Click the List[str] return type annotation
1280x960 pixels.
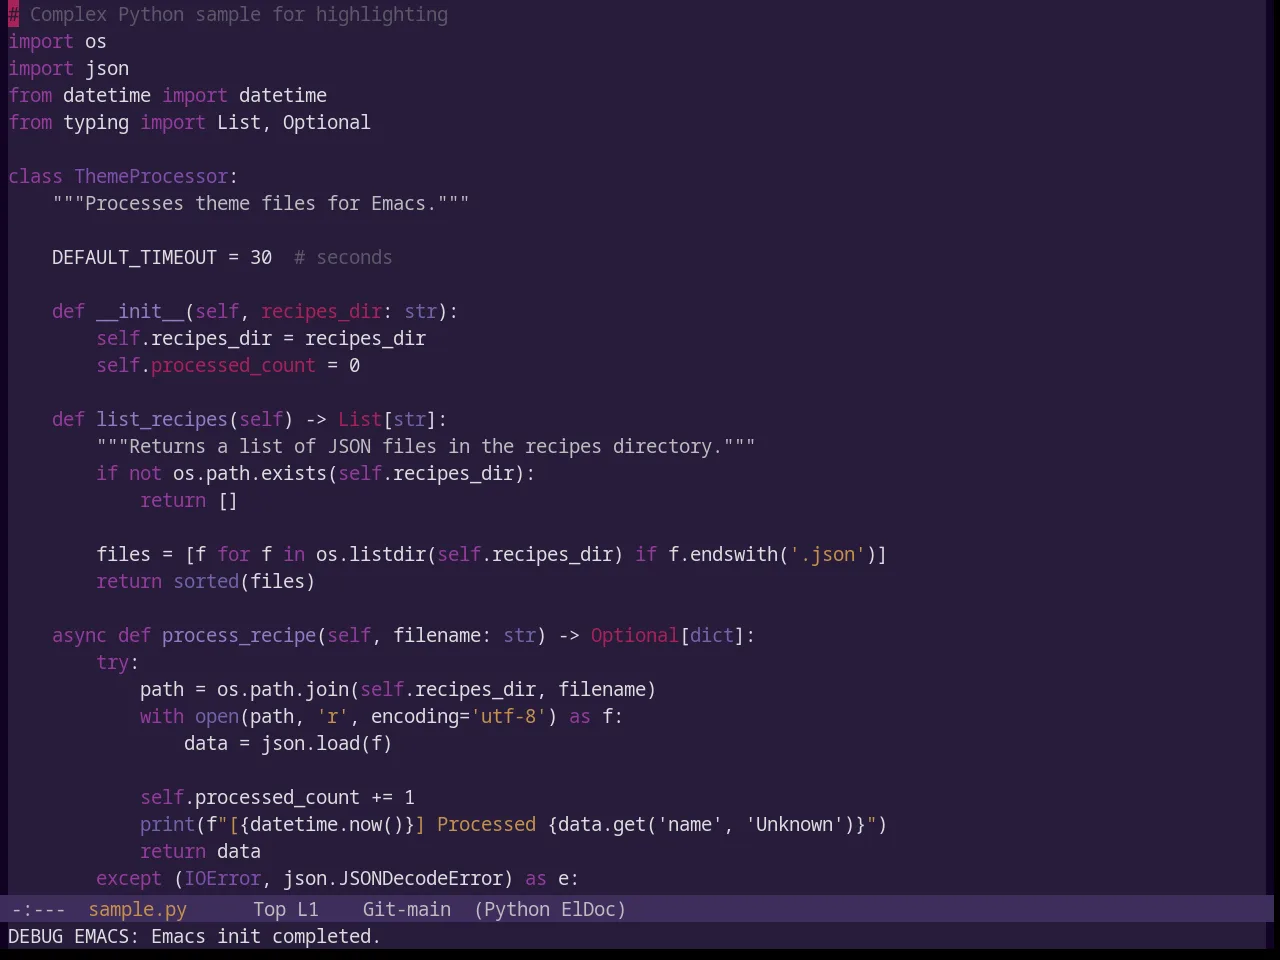tap(387, 419)
